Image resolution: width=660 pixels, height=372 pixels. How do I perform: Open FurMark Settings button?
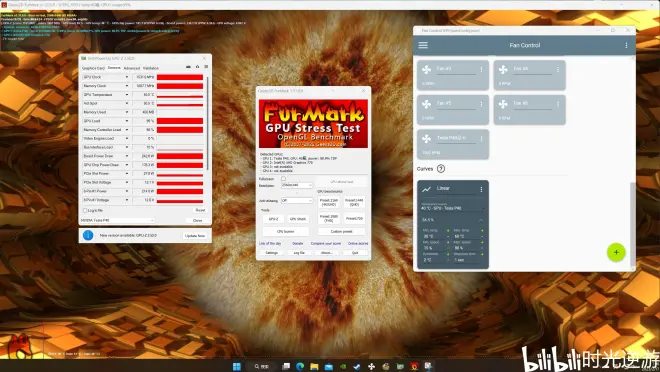coord(272,253)
